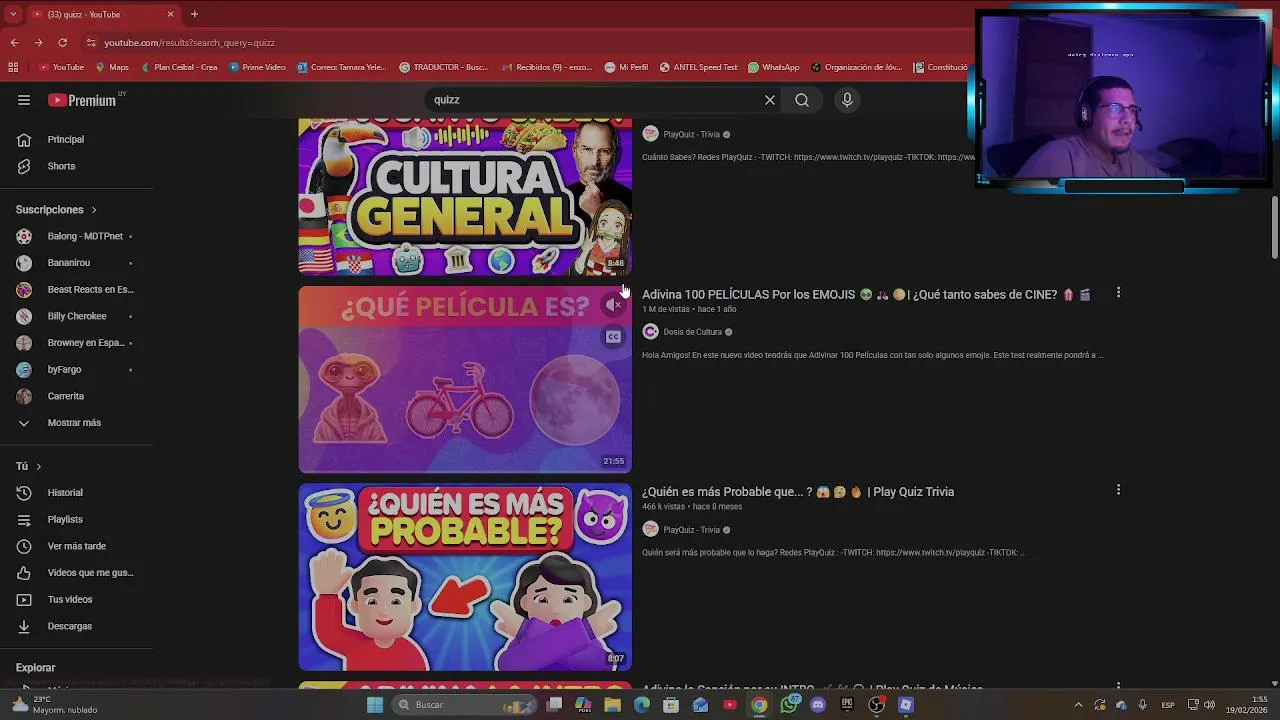Open the WhatsApp bookmark
Viewport: 1280px width, 720px height.
pos(773,67)
